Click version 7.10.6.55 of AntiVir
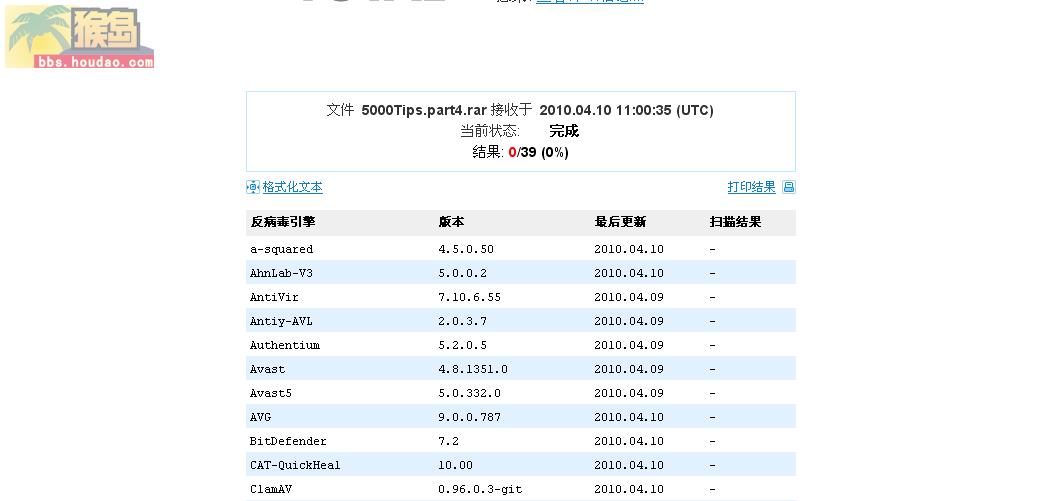 click(x=469, y=297)
